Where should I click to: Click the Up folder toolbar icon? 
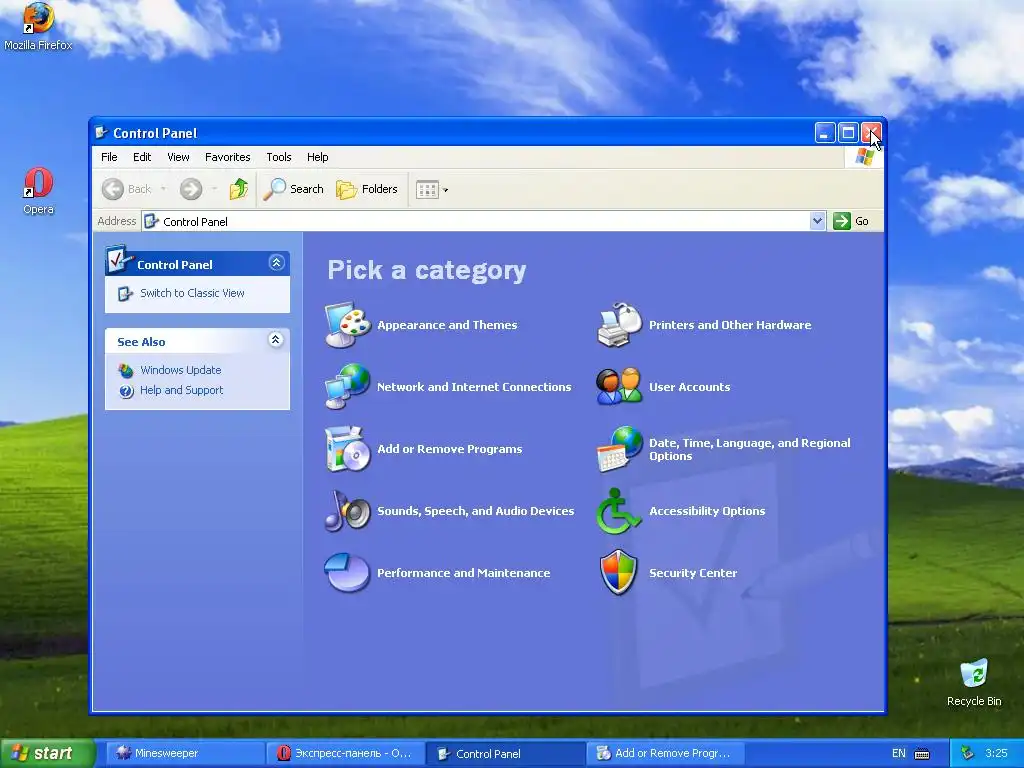coord(239,189)
